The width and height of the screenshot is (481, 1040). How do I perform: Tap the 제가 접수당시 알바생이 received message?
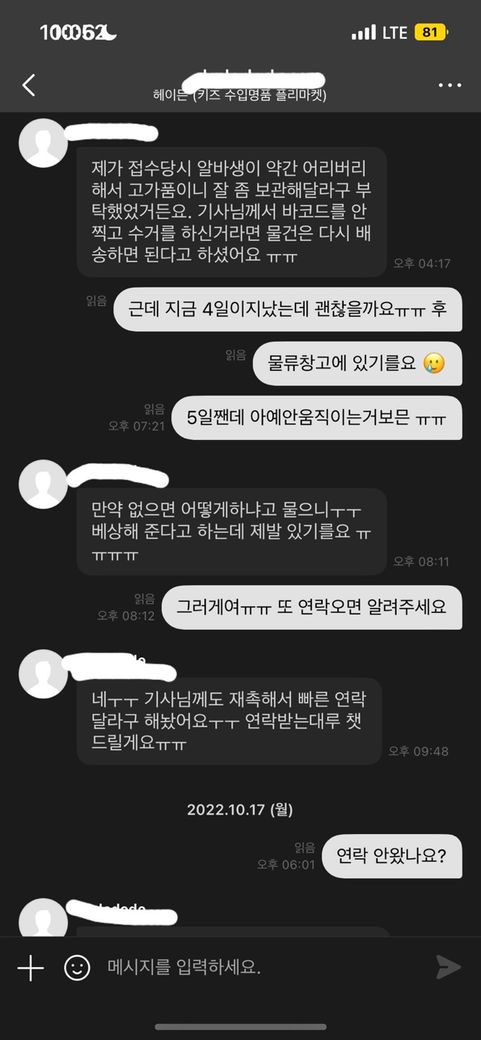[232, 212]
